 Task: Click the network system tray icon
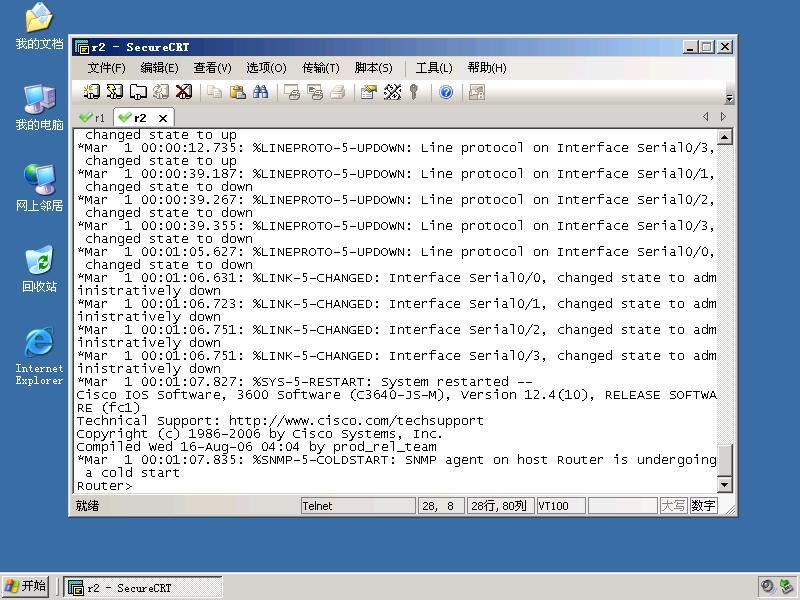pos(786,587)
